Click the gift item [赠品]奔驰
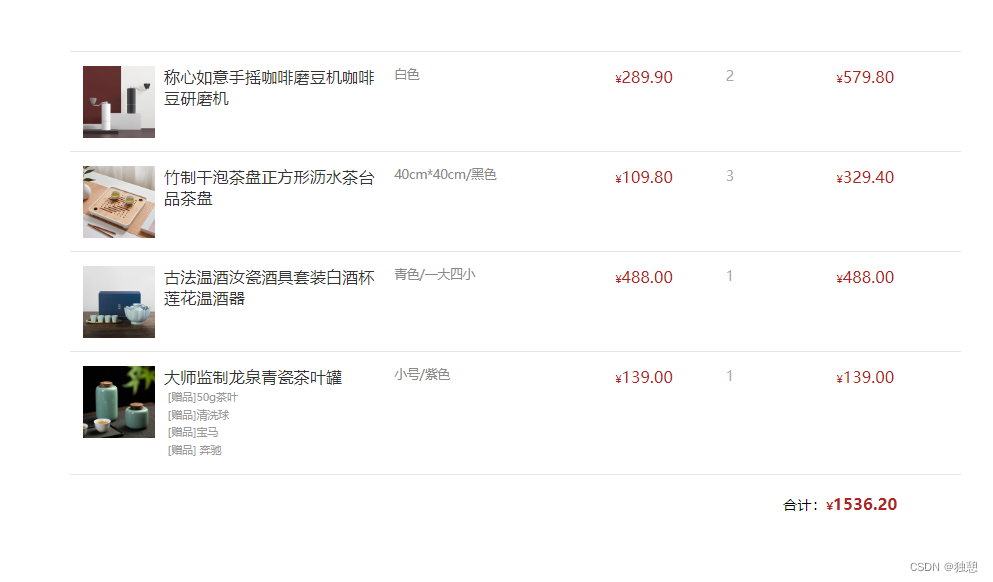This screenshot has width=993, height=582. (194, 450)
